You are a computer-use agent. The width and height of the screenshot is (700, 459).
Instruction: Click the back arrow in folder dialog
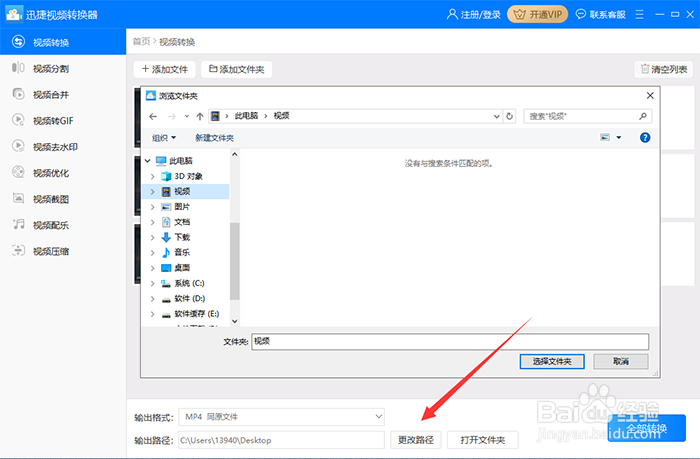(x=153, y=116)
